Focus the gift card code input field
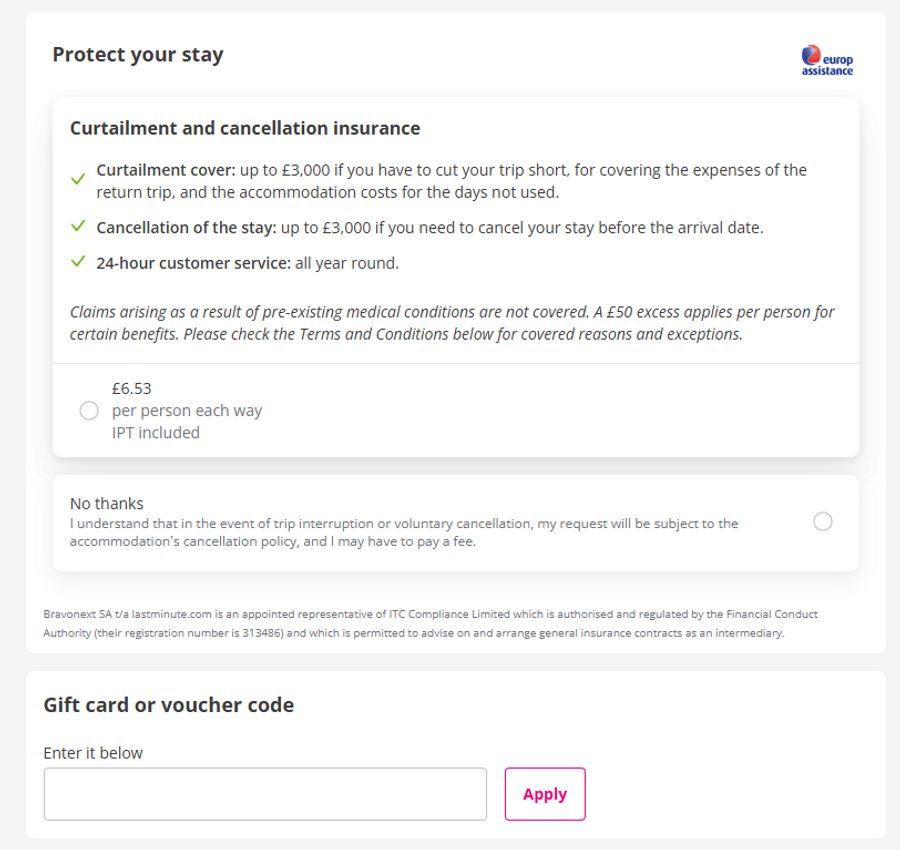This screenshot has height=850, width=900. click(x=265, y=794)
